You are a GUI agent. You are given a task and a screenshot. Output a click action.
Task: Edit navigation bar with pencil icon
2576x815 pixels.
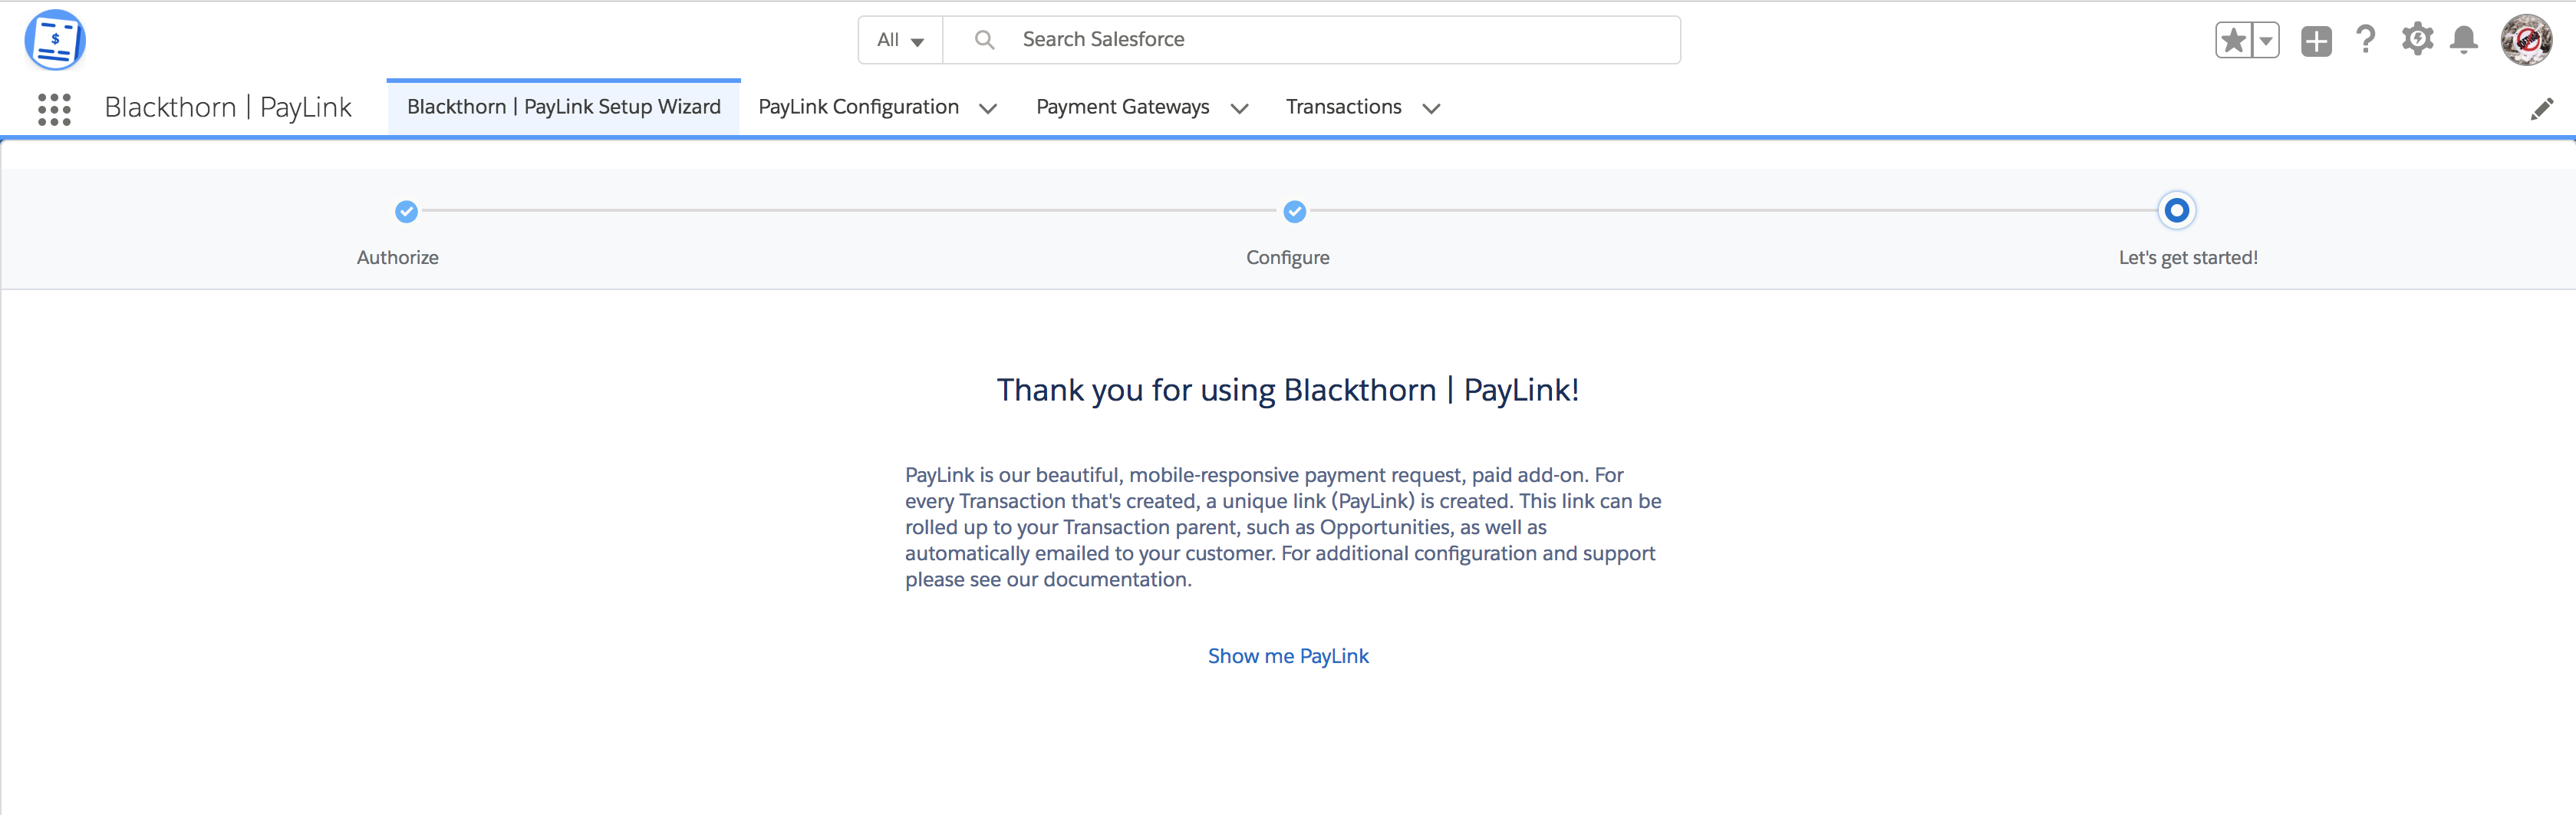2541,109
